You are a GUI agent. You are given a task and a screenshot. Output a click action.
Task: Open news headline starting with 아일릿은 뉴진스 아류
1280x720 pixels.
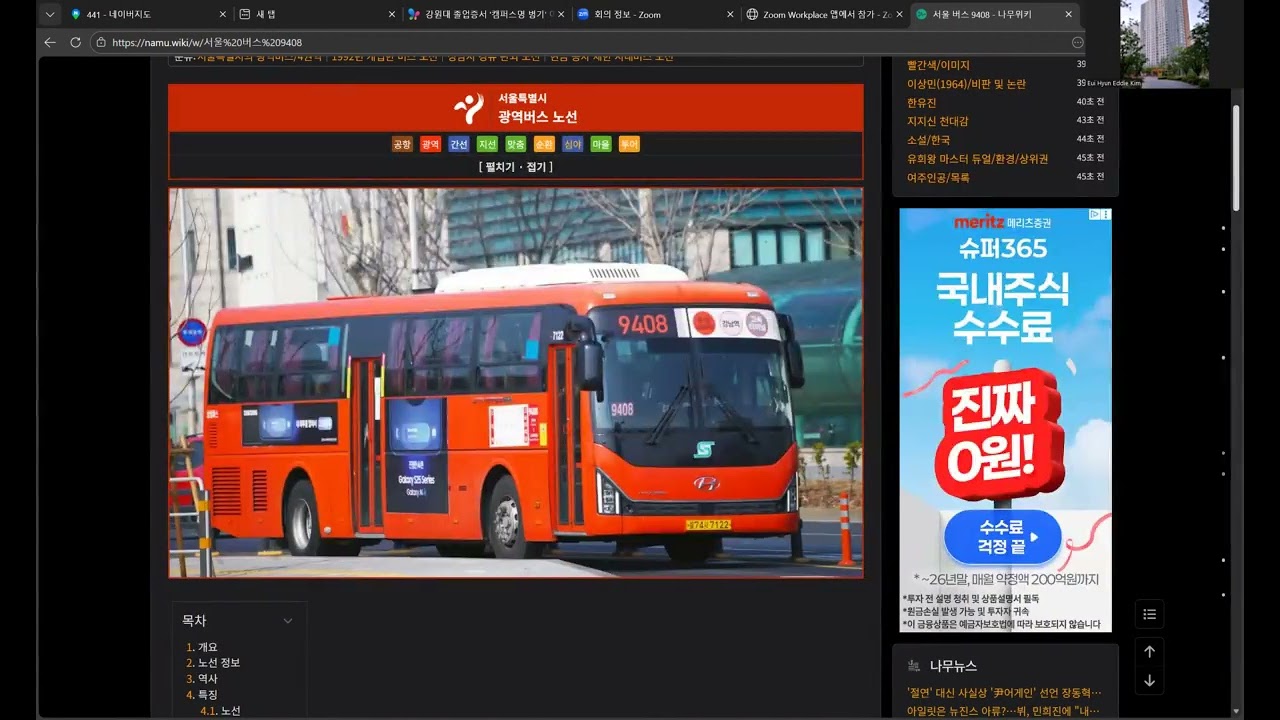tap(1004, 711)
